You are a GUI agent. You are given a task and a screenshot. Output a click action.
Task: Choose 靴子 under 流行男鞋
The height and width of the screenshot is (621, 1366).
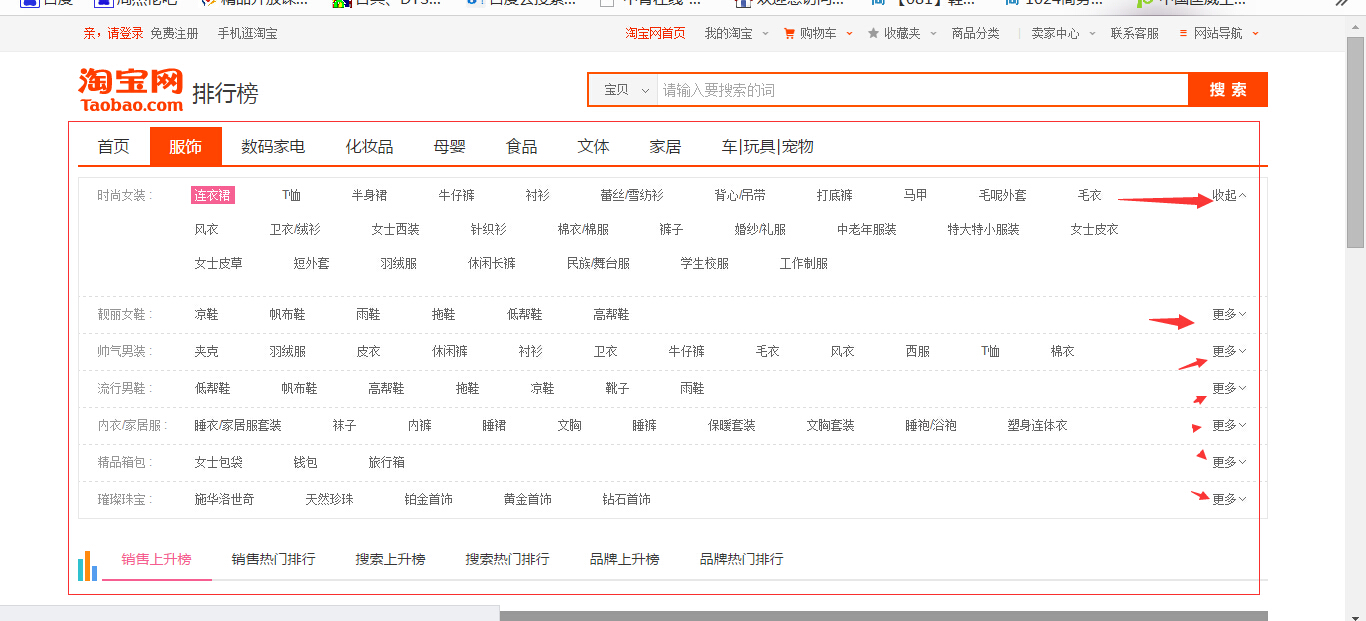[617, 388]
